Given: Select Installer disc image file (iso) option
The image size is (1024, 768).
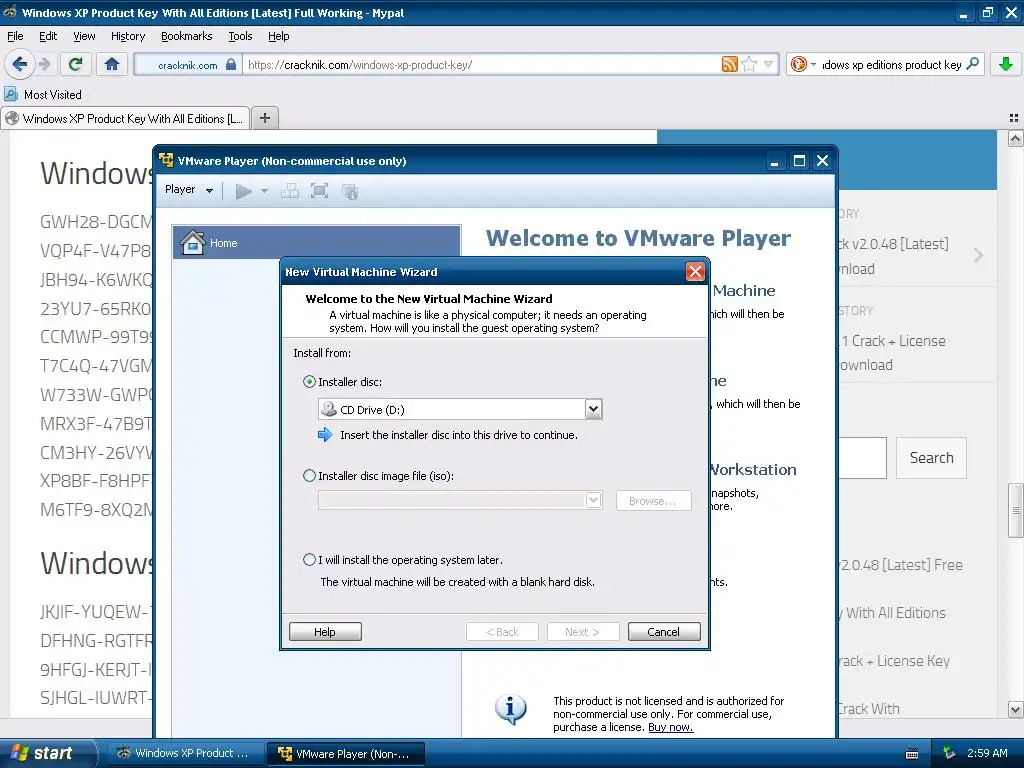Looking at the screenshot, I should [x=310, y=476].
